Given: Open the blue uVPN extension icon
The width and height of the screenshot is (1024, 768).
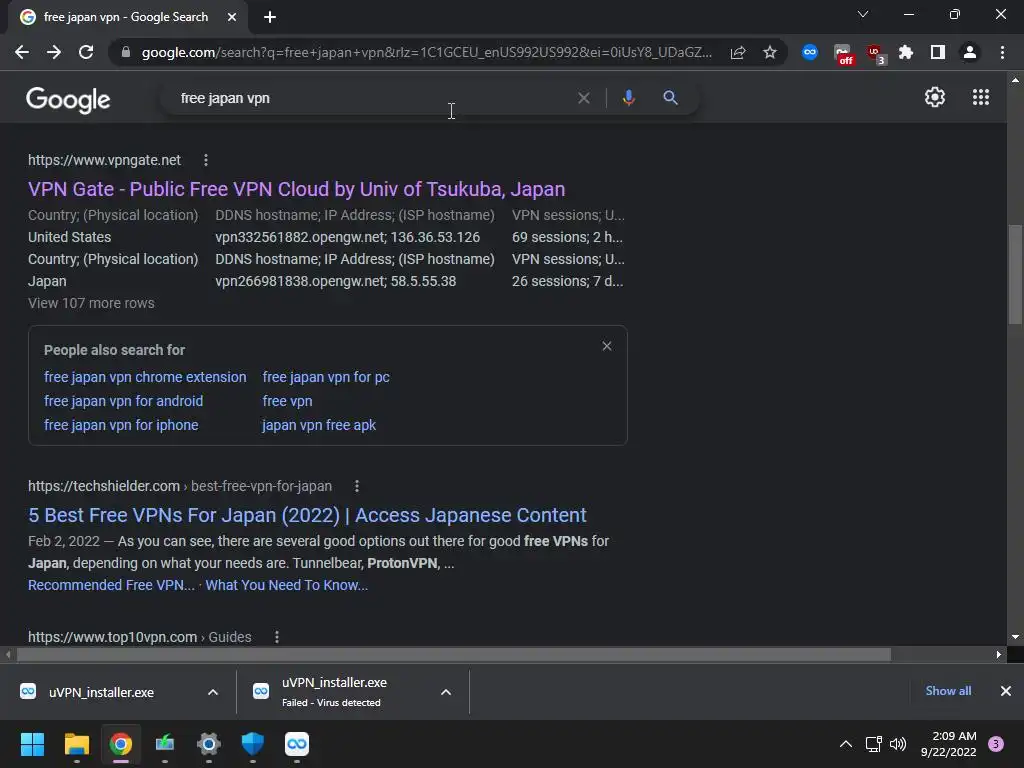Looking at the screenshot, I should point(810,52).
